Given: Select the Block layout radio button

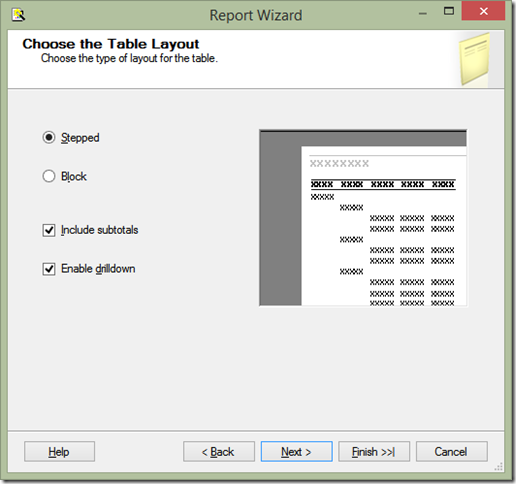Looking at the screenshot, I should click(49, 176).
